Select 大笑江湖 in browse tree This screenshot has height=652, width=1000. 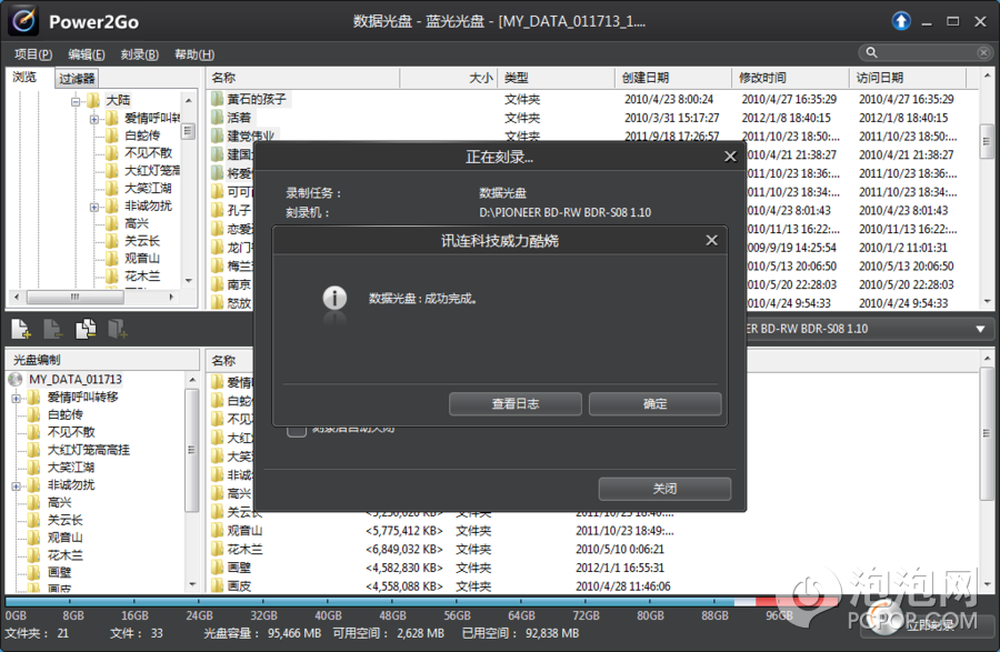(148, 188)
